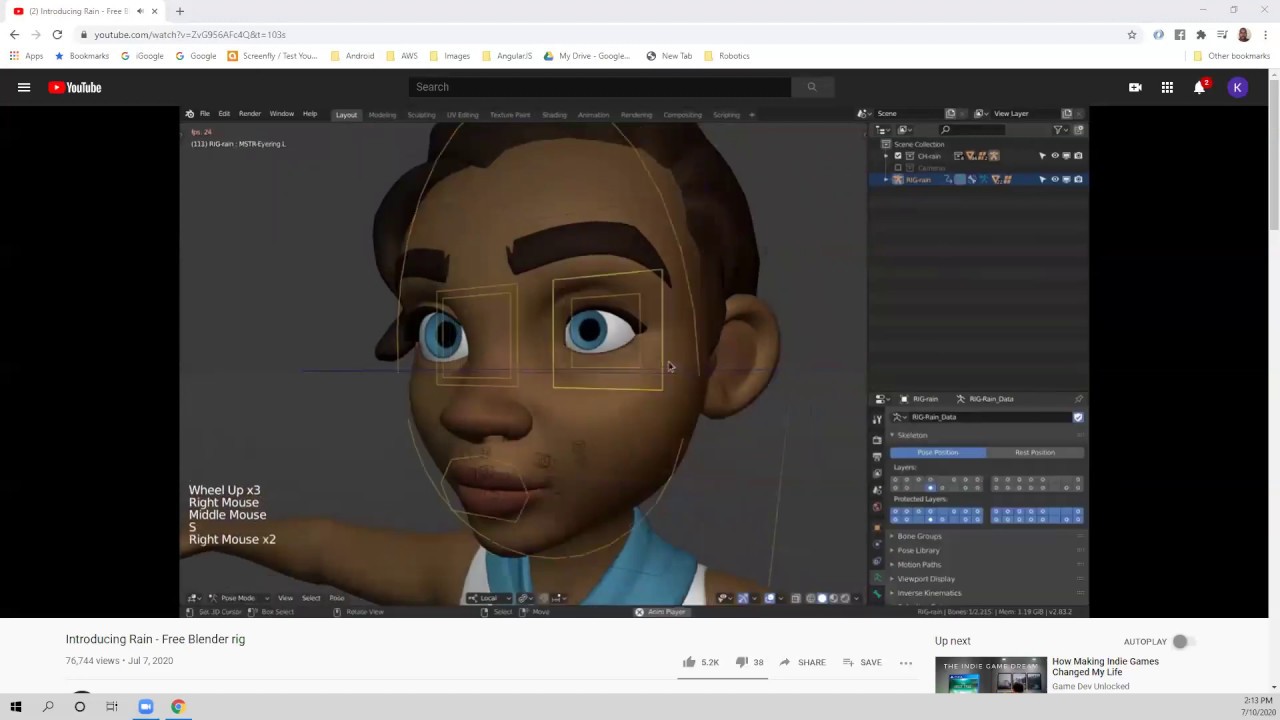Viewport: 1280px width, 720px height.
Task: Select the Pose Position radio button
Action: pyautogui.click(x=938, y=452)
